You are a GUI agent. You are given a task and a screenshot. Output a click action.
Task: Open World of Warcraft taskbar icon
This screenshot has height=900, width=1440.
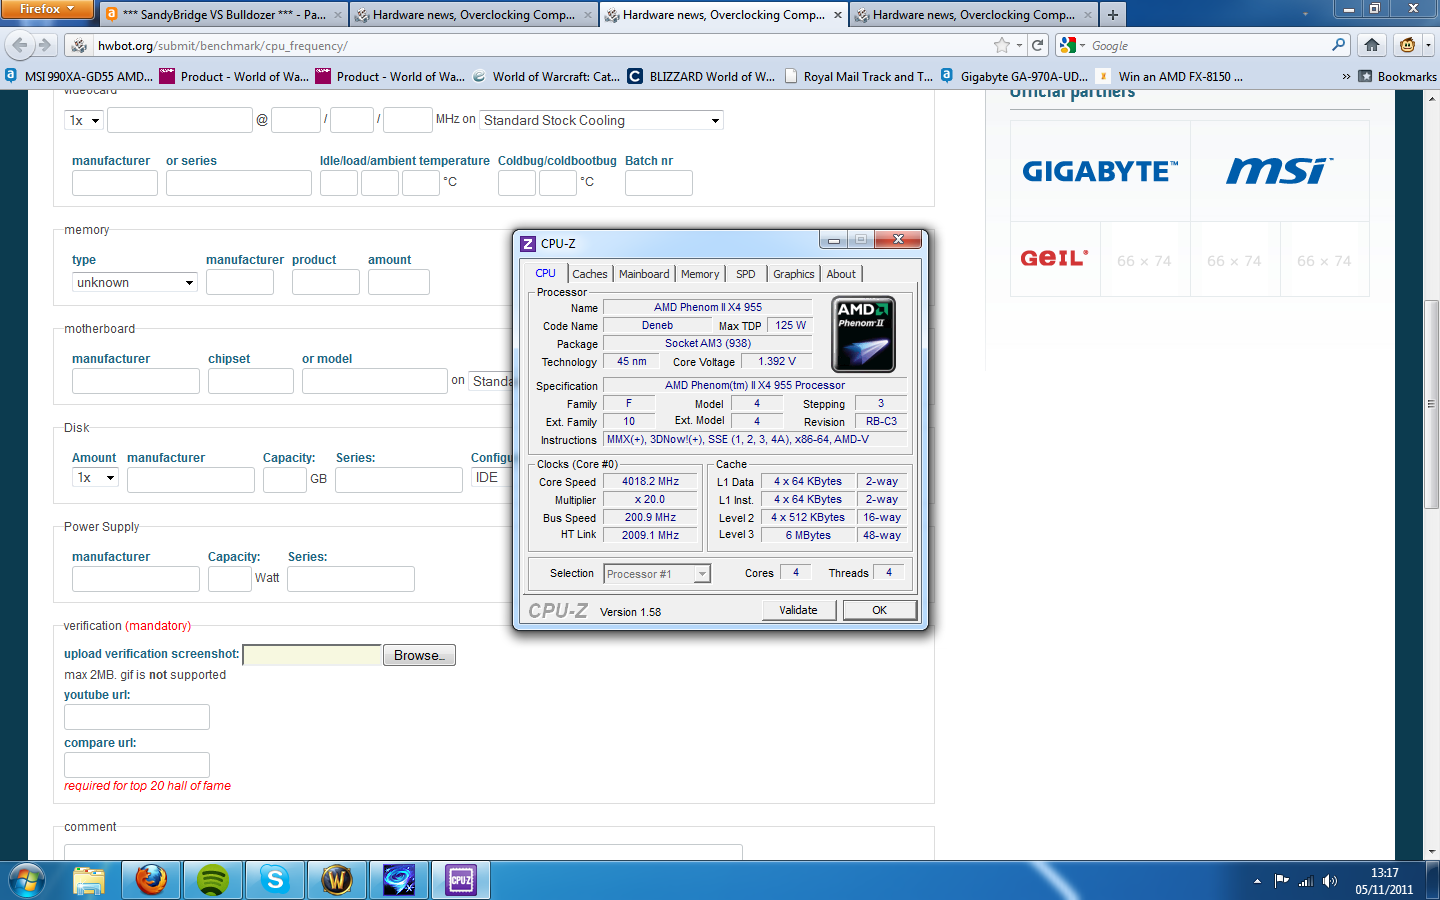[x=337, y=880]
